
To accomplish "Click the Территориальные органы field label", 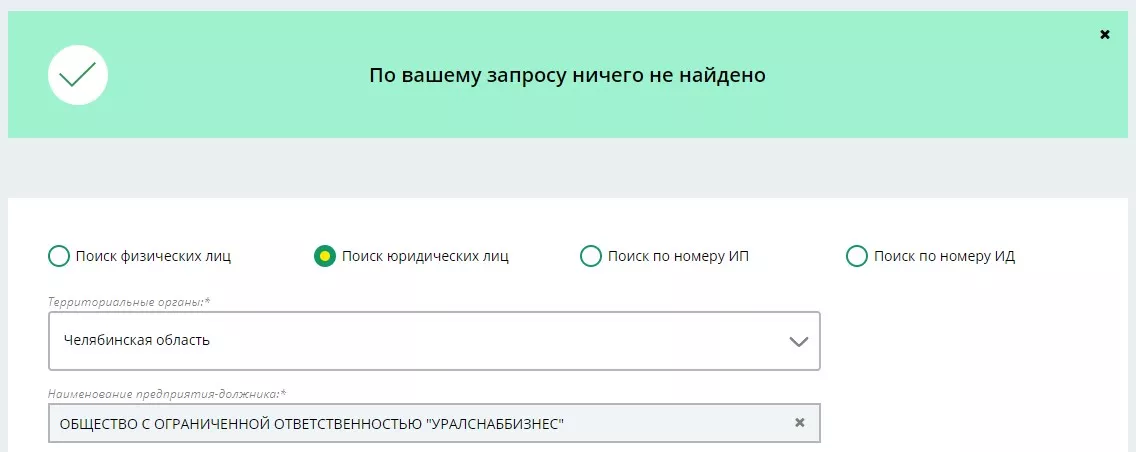I will click(x=129, y=301).
